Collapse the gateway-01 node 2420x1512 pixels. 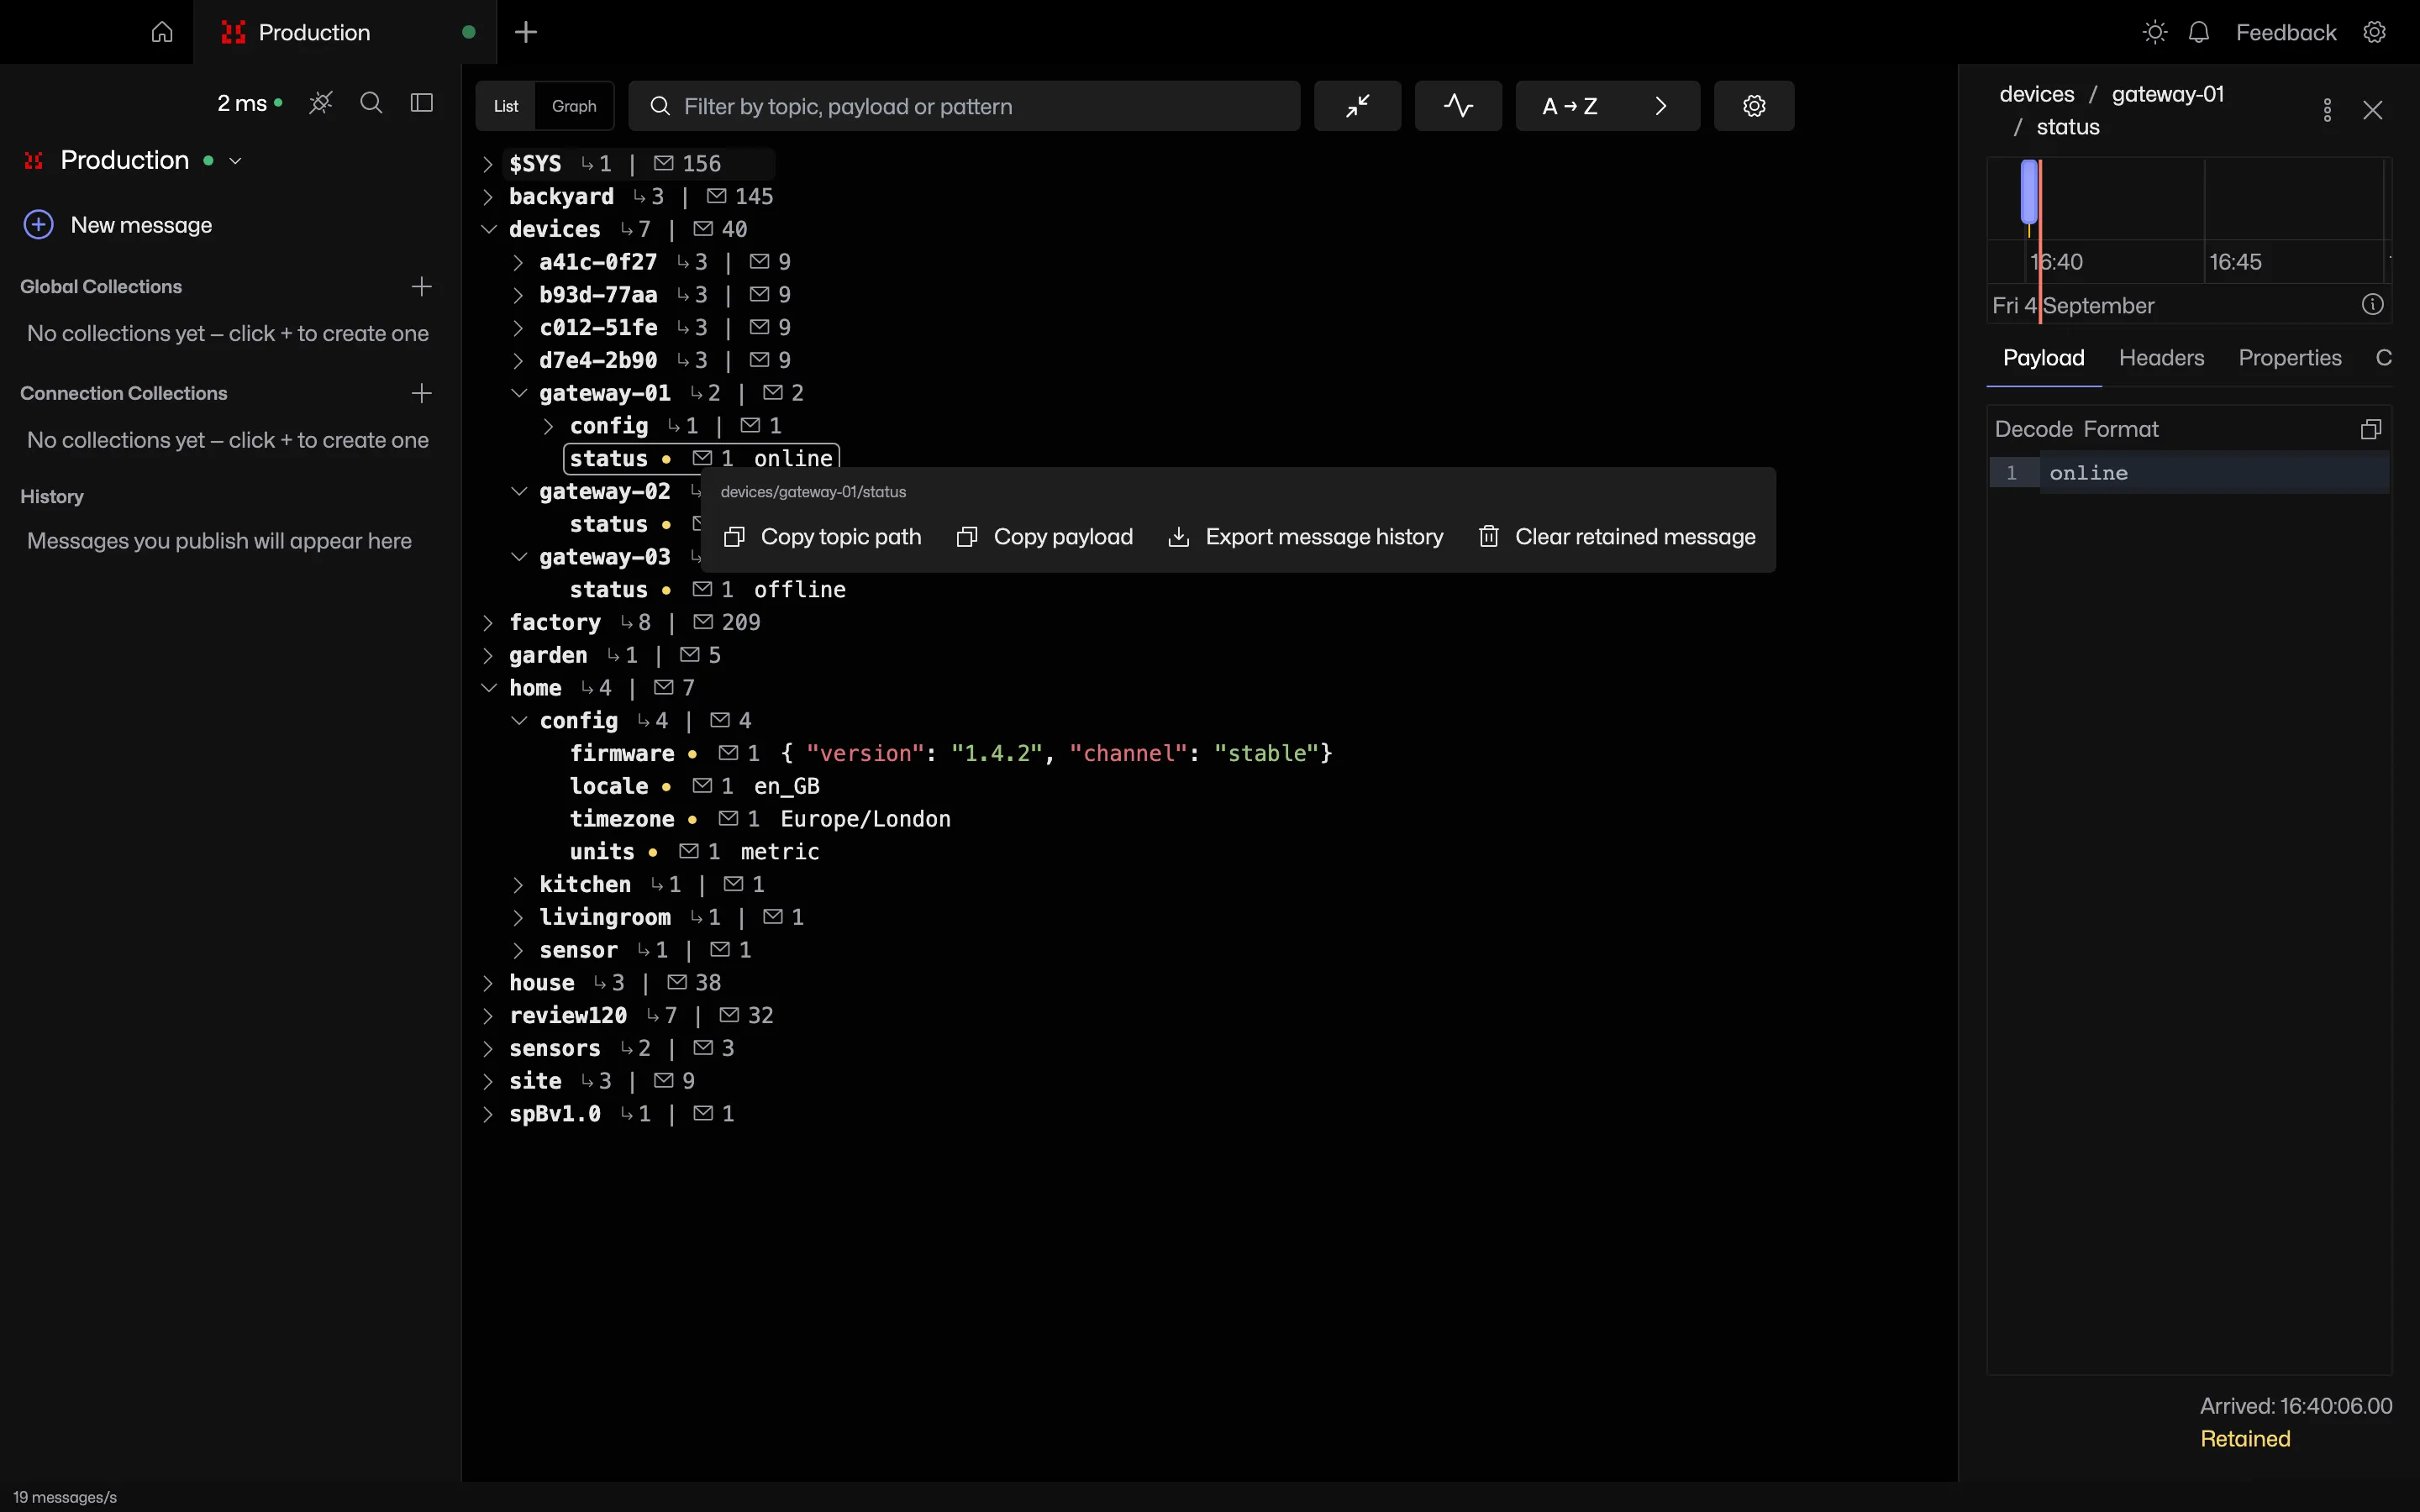(x=518, y=393)
